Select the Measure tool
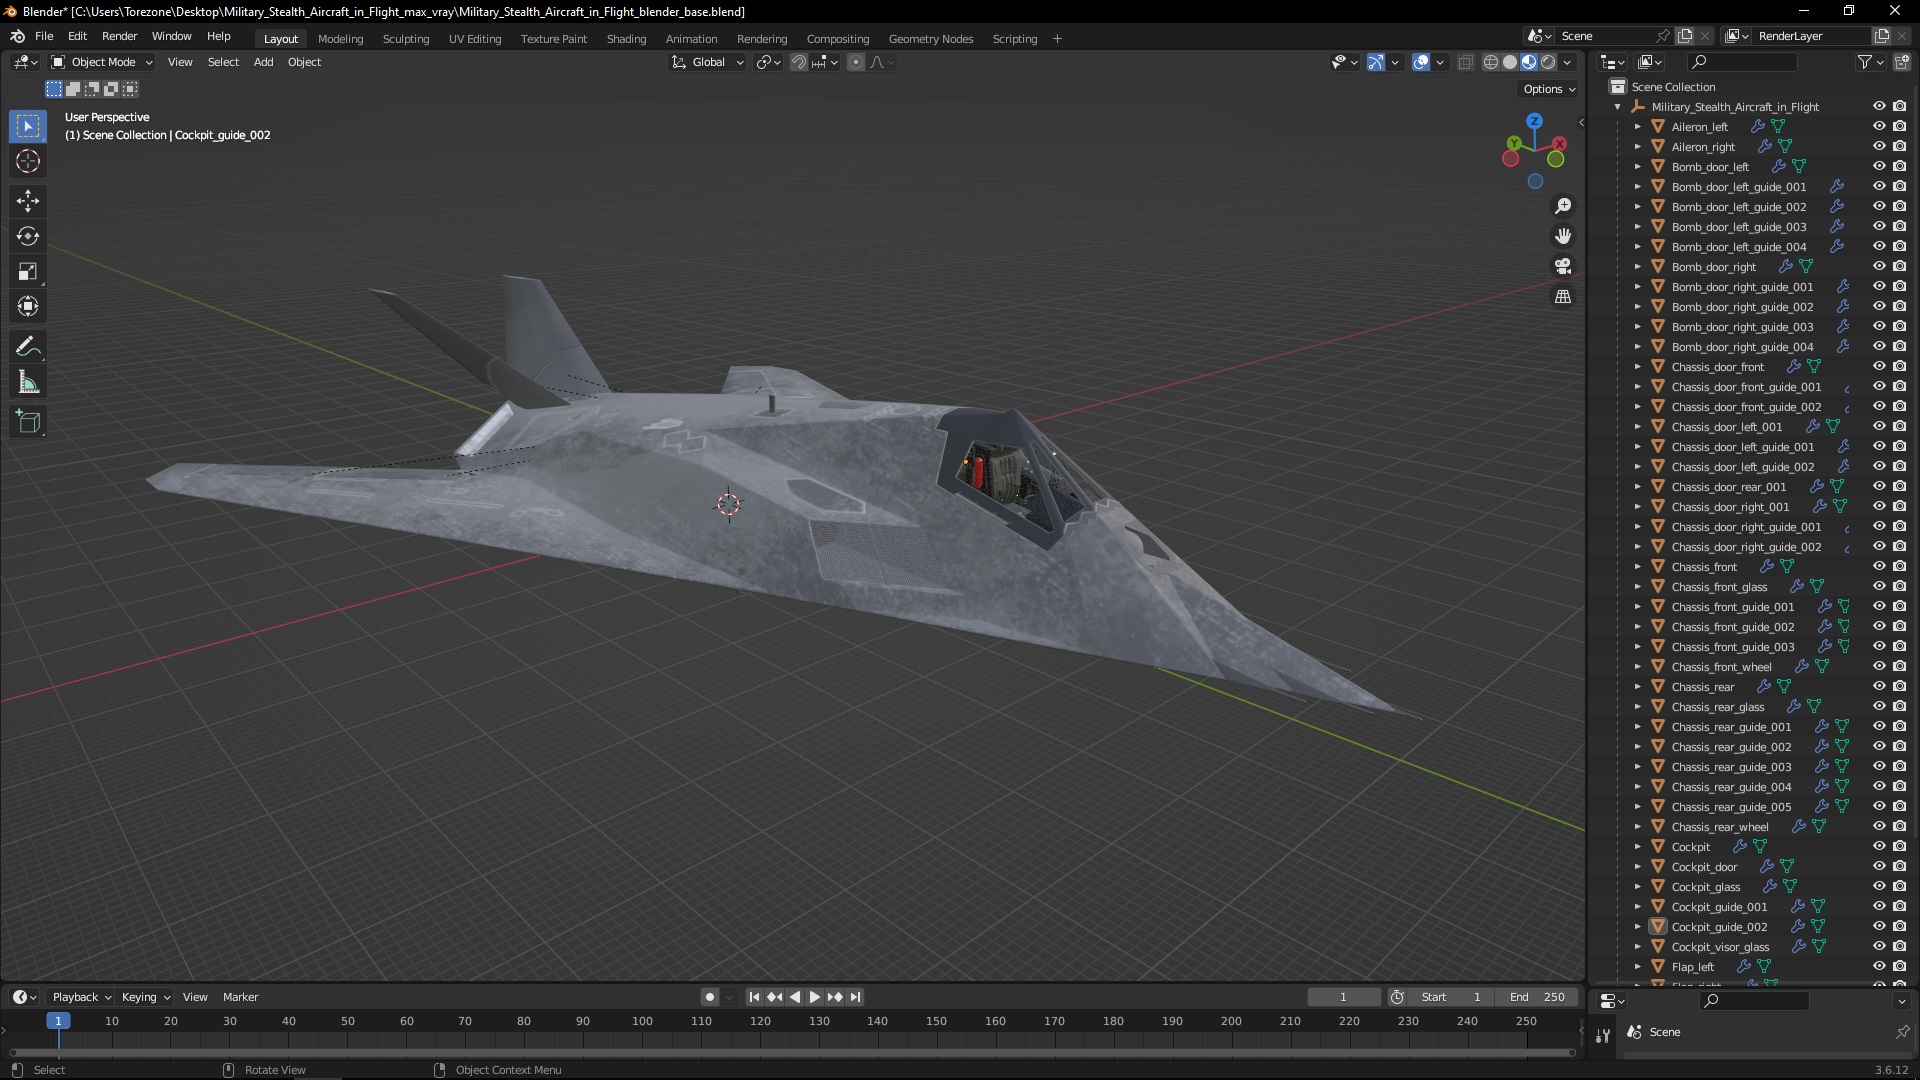Viewport: 1920px width, 1080px height. pos(28,382)
